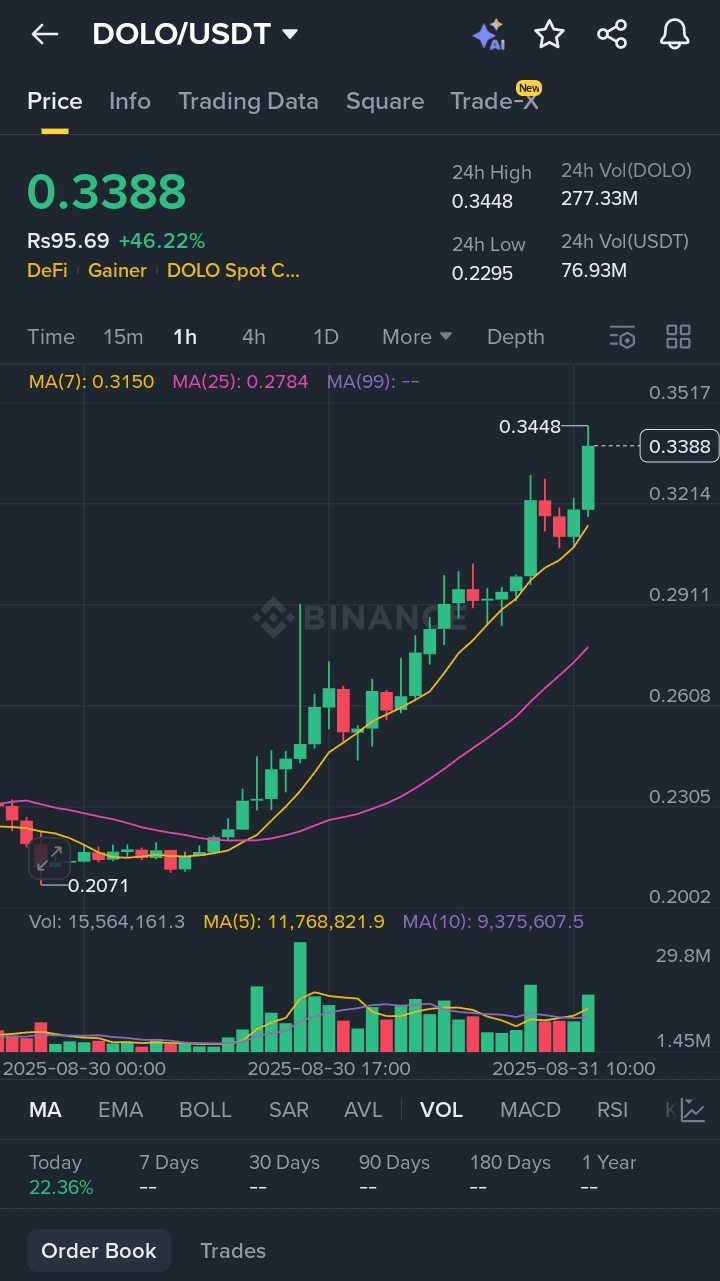Tap the MA(7): 0.3150 legend

point(92,381)
